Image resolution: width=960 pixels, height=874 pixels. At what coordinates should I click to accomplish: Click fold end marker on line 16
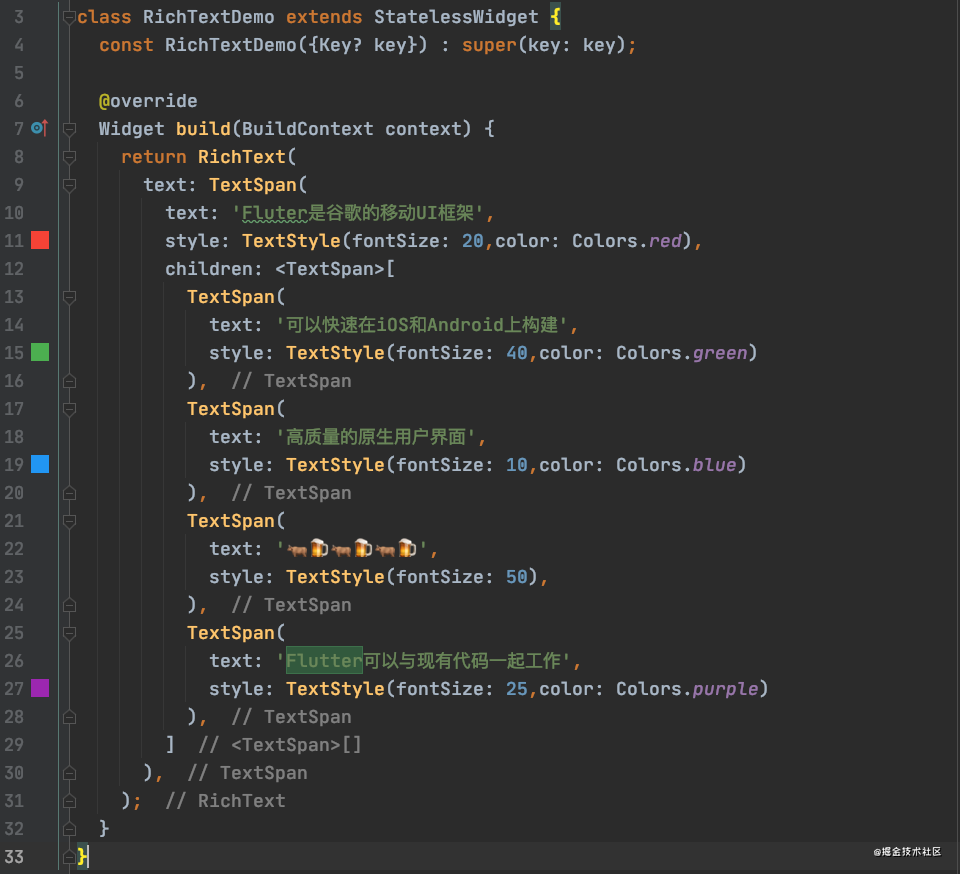coord(69,381)
